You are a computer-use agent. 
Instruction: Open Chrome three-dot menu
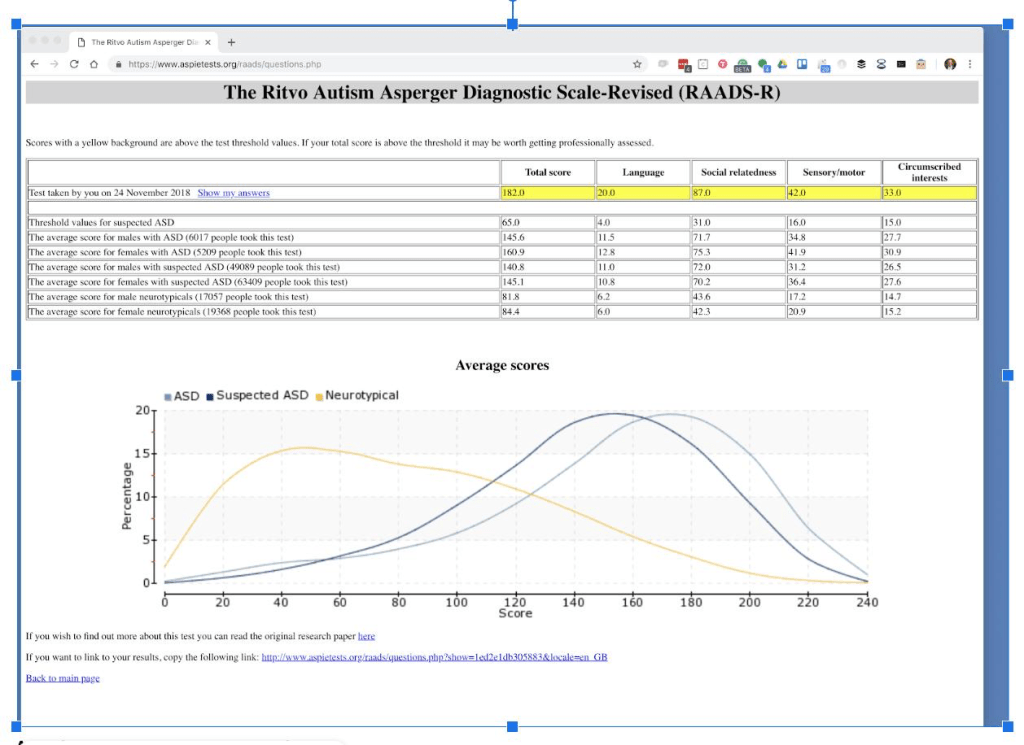click(x=970, y=64)
